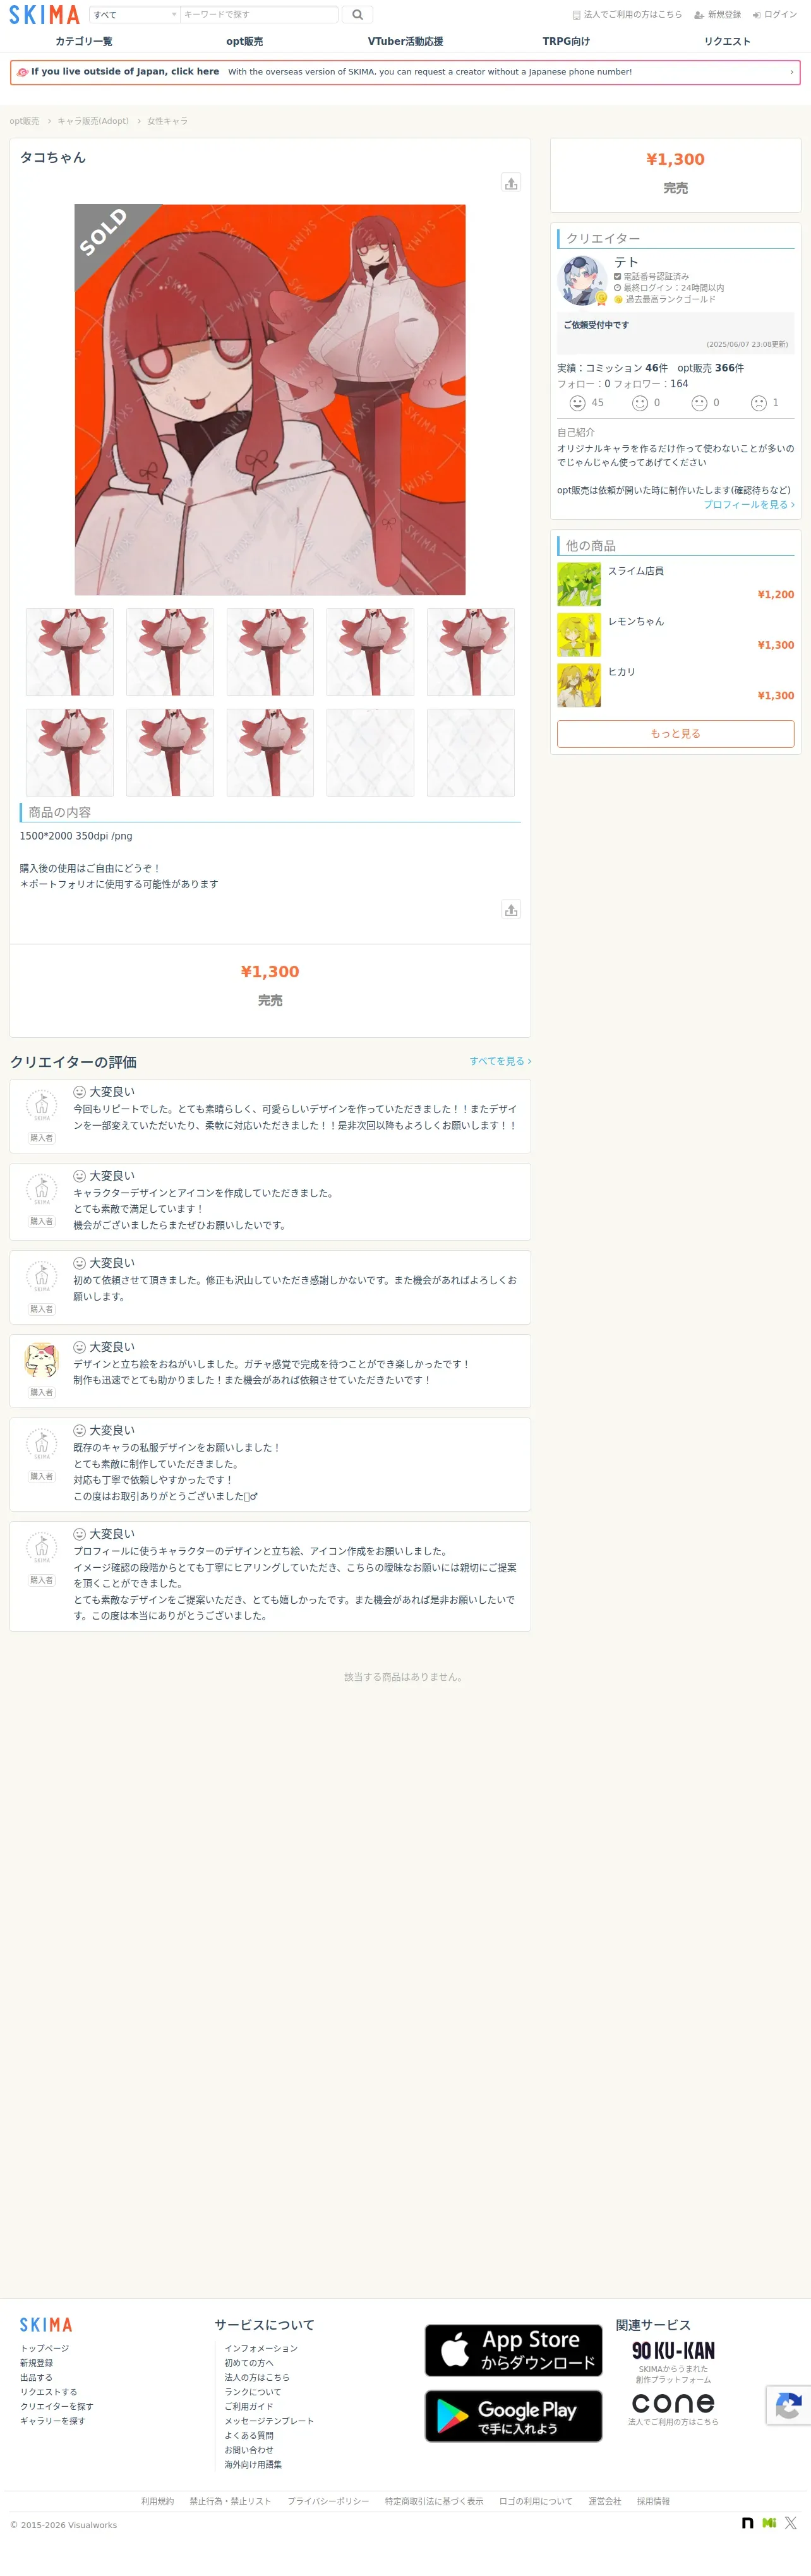Open the すべて category dropdown

[135, 15]
